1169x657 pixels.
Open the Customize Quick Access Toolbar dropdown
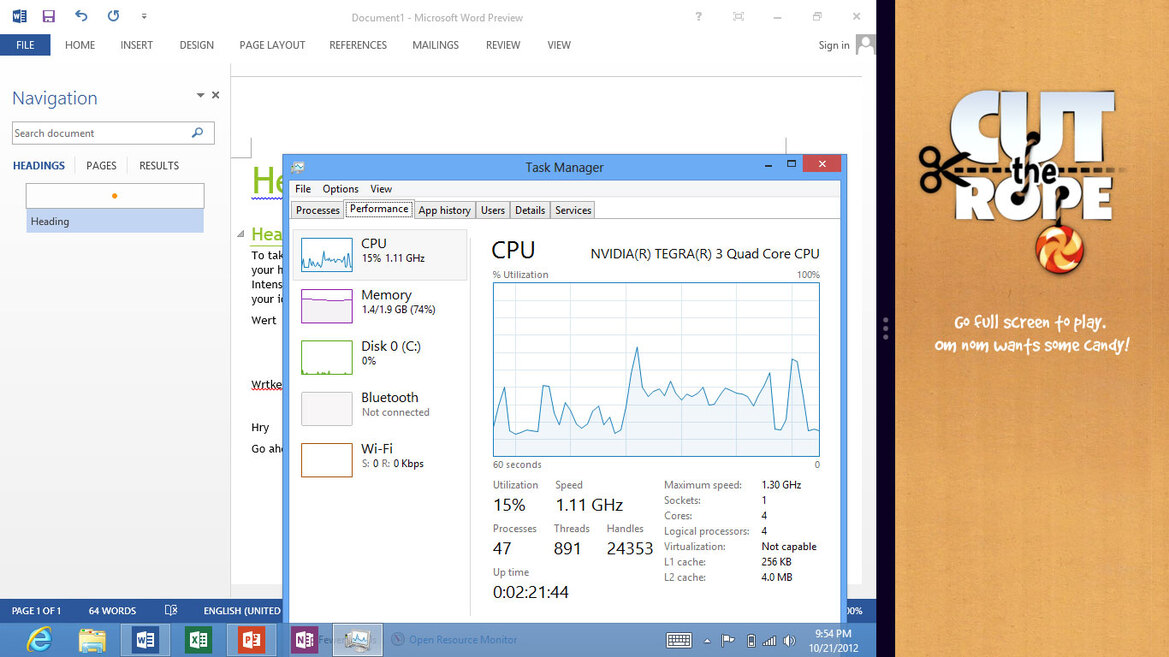point(144,16)
